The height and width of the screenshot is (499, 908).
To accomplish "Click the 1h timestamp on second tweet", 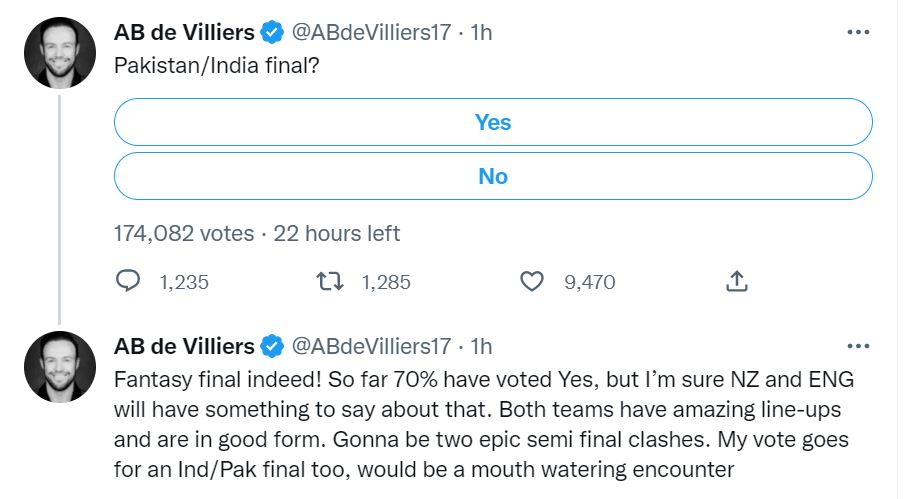I will (x=481, y=347).
